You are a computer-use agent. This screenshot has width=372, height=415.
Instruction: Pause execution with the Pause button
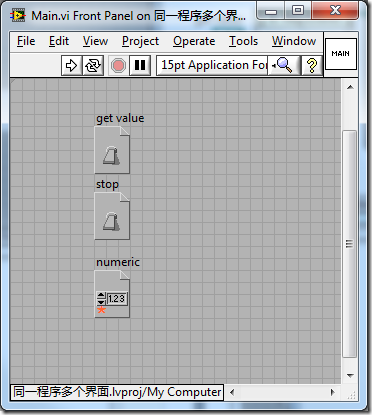[140, 65]
